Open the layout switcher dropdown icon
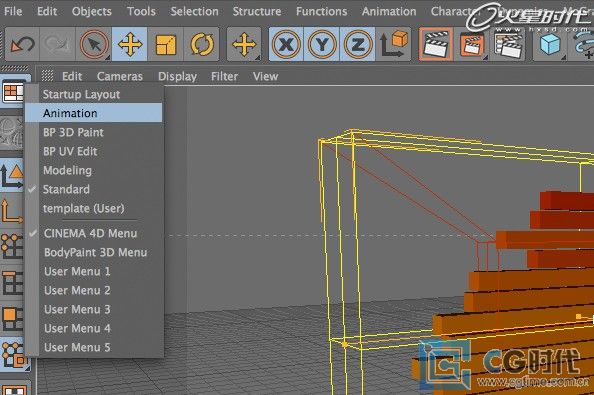The width and height of the screenshot is (594, 395). [x=14, y=92]
